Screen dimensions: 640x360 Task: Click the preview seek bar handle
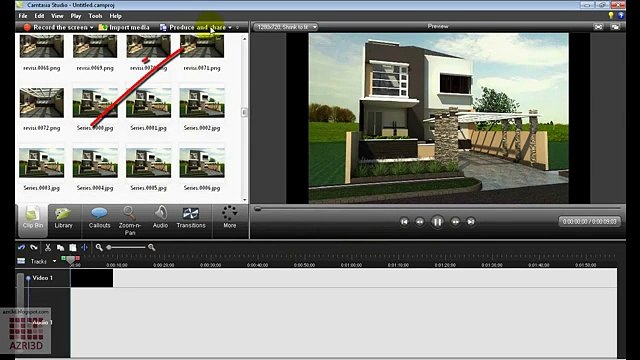[258, 209]
